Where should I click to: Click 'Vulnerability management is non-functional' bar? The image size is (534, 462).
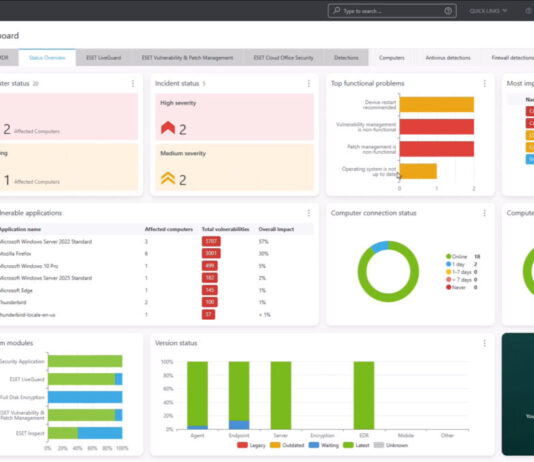437,127
